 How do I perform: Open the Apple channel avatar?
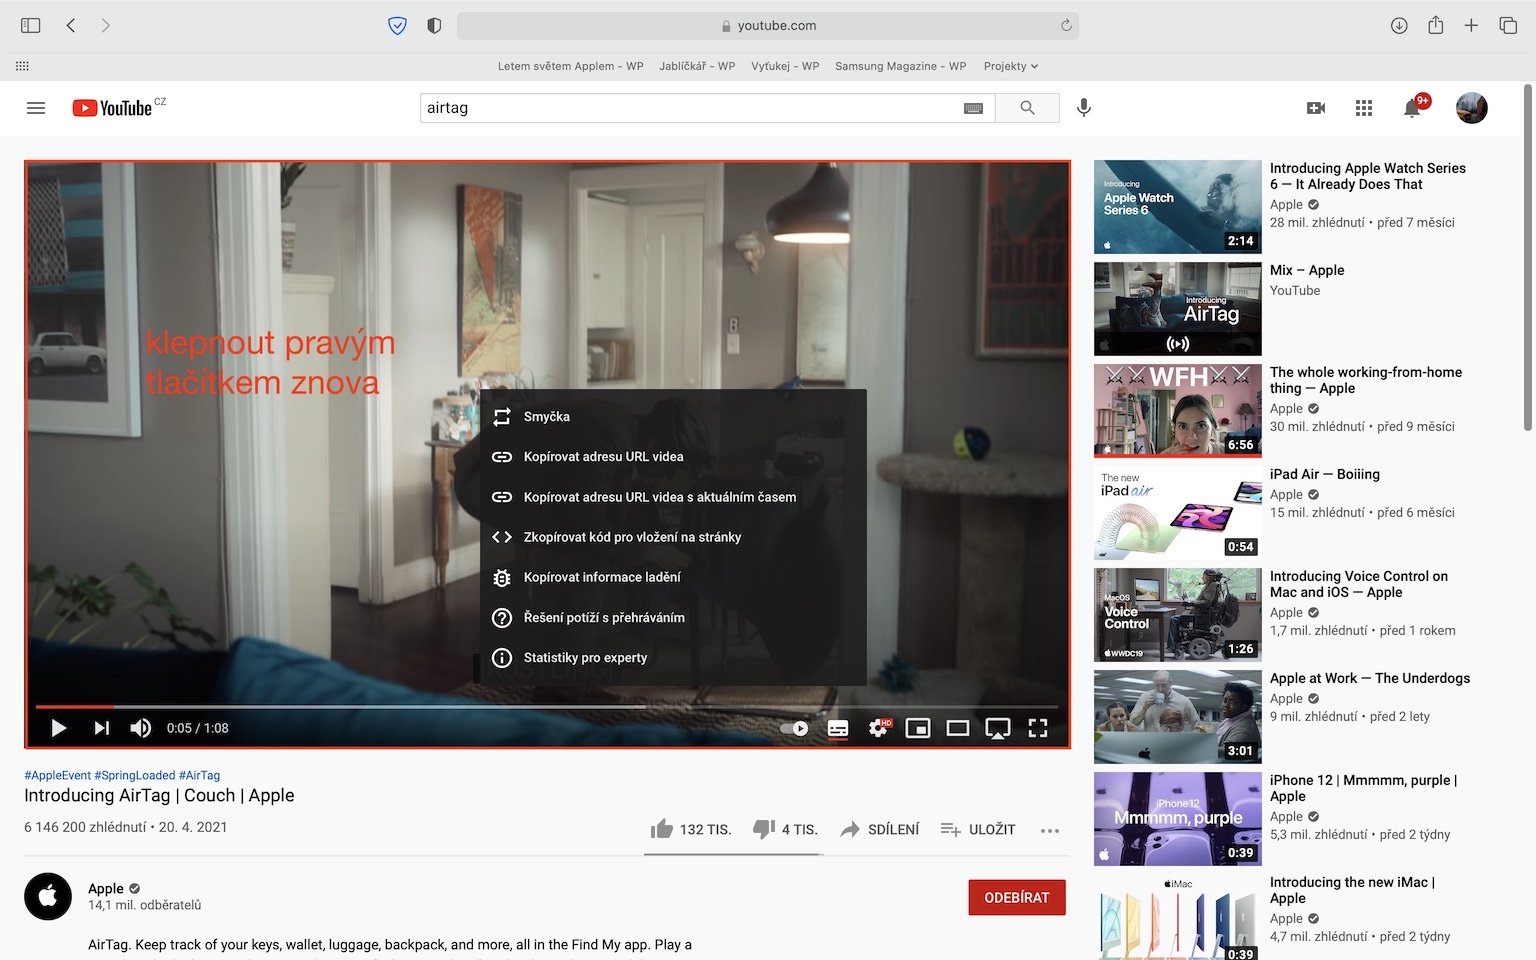48,896
